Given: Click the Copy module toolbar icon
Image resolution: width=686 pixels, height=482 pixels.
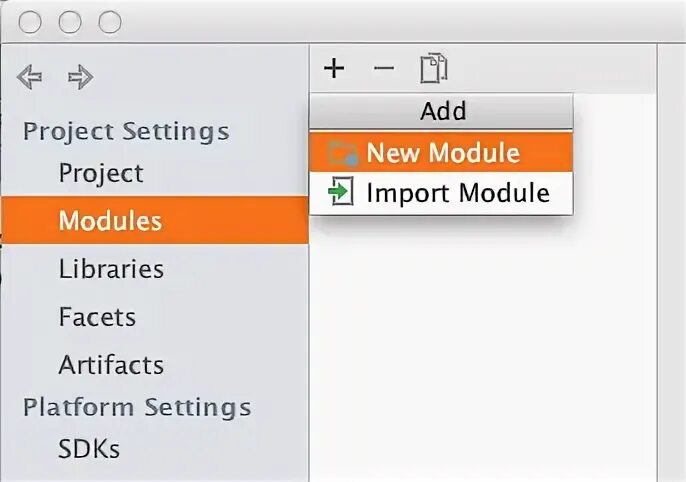Looking at the screenshot, I should pos(434,69).
